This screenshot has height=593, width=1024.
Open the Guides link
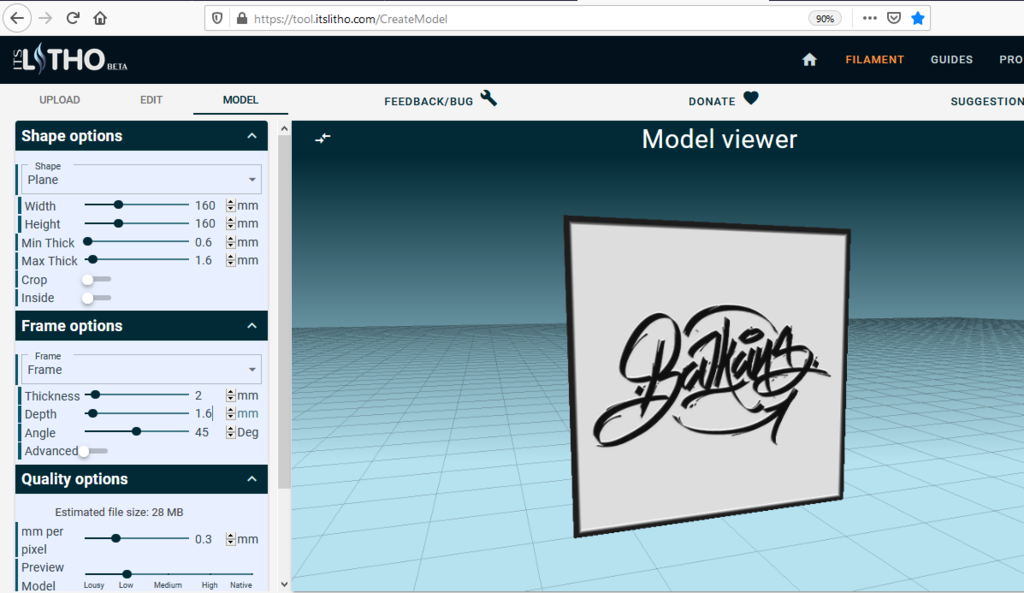pyautogui.click(x=952, y=59)
